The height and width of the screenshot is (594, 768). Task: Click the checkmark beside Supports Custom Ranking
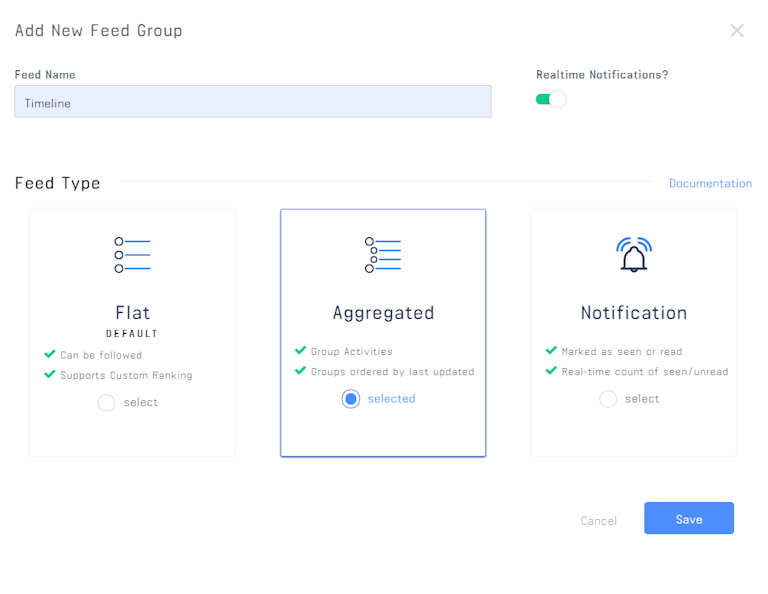(x=50, y=375)
